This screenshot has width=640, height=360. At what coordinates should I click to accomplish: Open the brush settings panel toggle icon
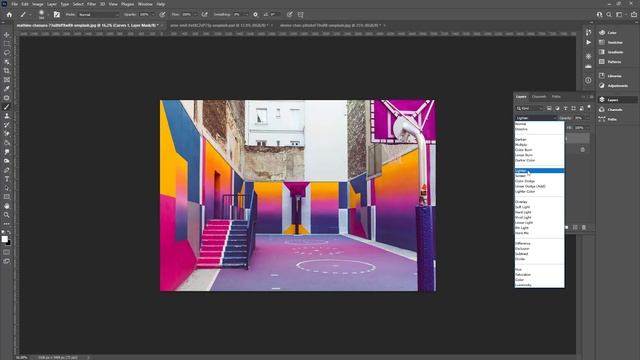57,14
